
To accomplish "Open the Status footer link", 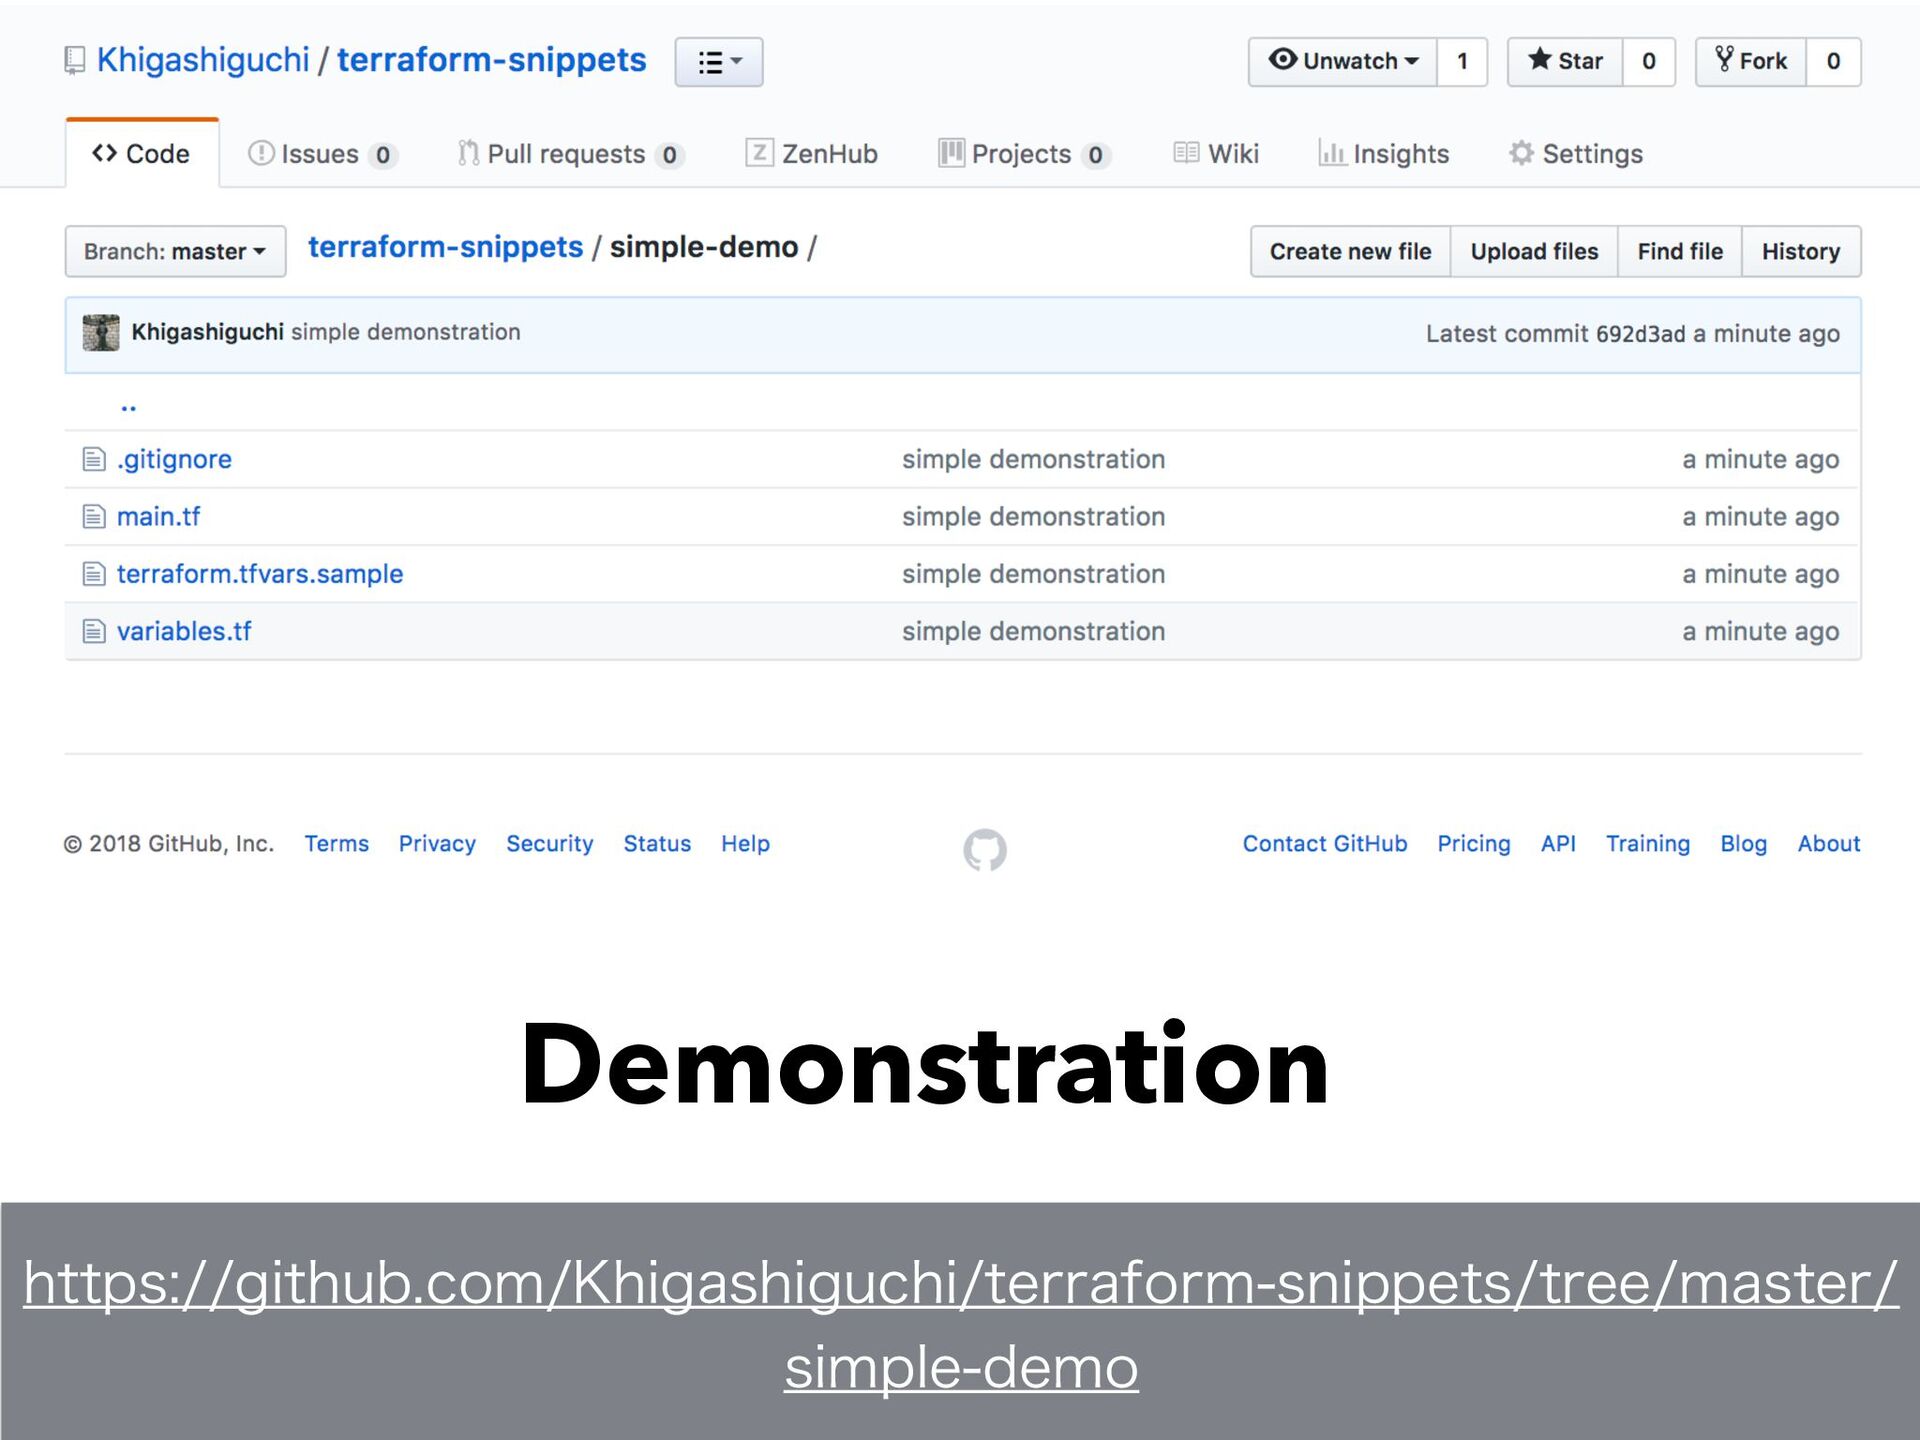I will click(657, 844).
